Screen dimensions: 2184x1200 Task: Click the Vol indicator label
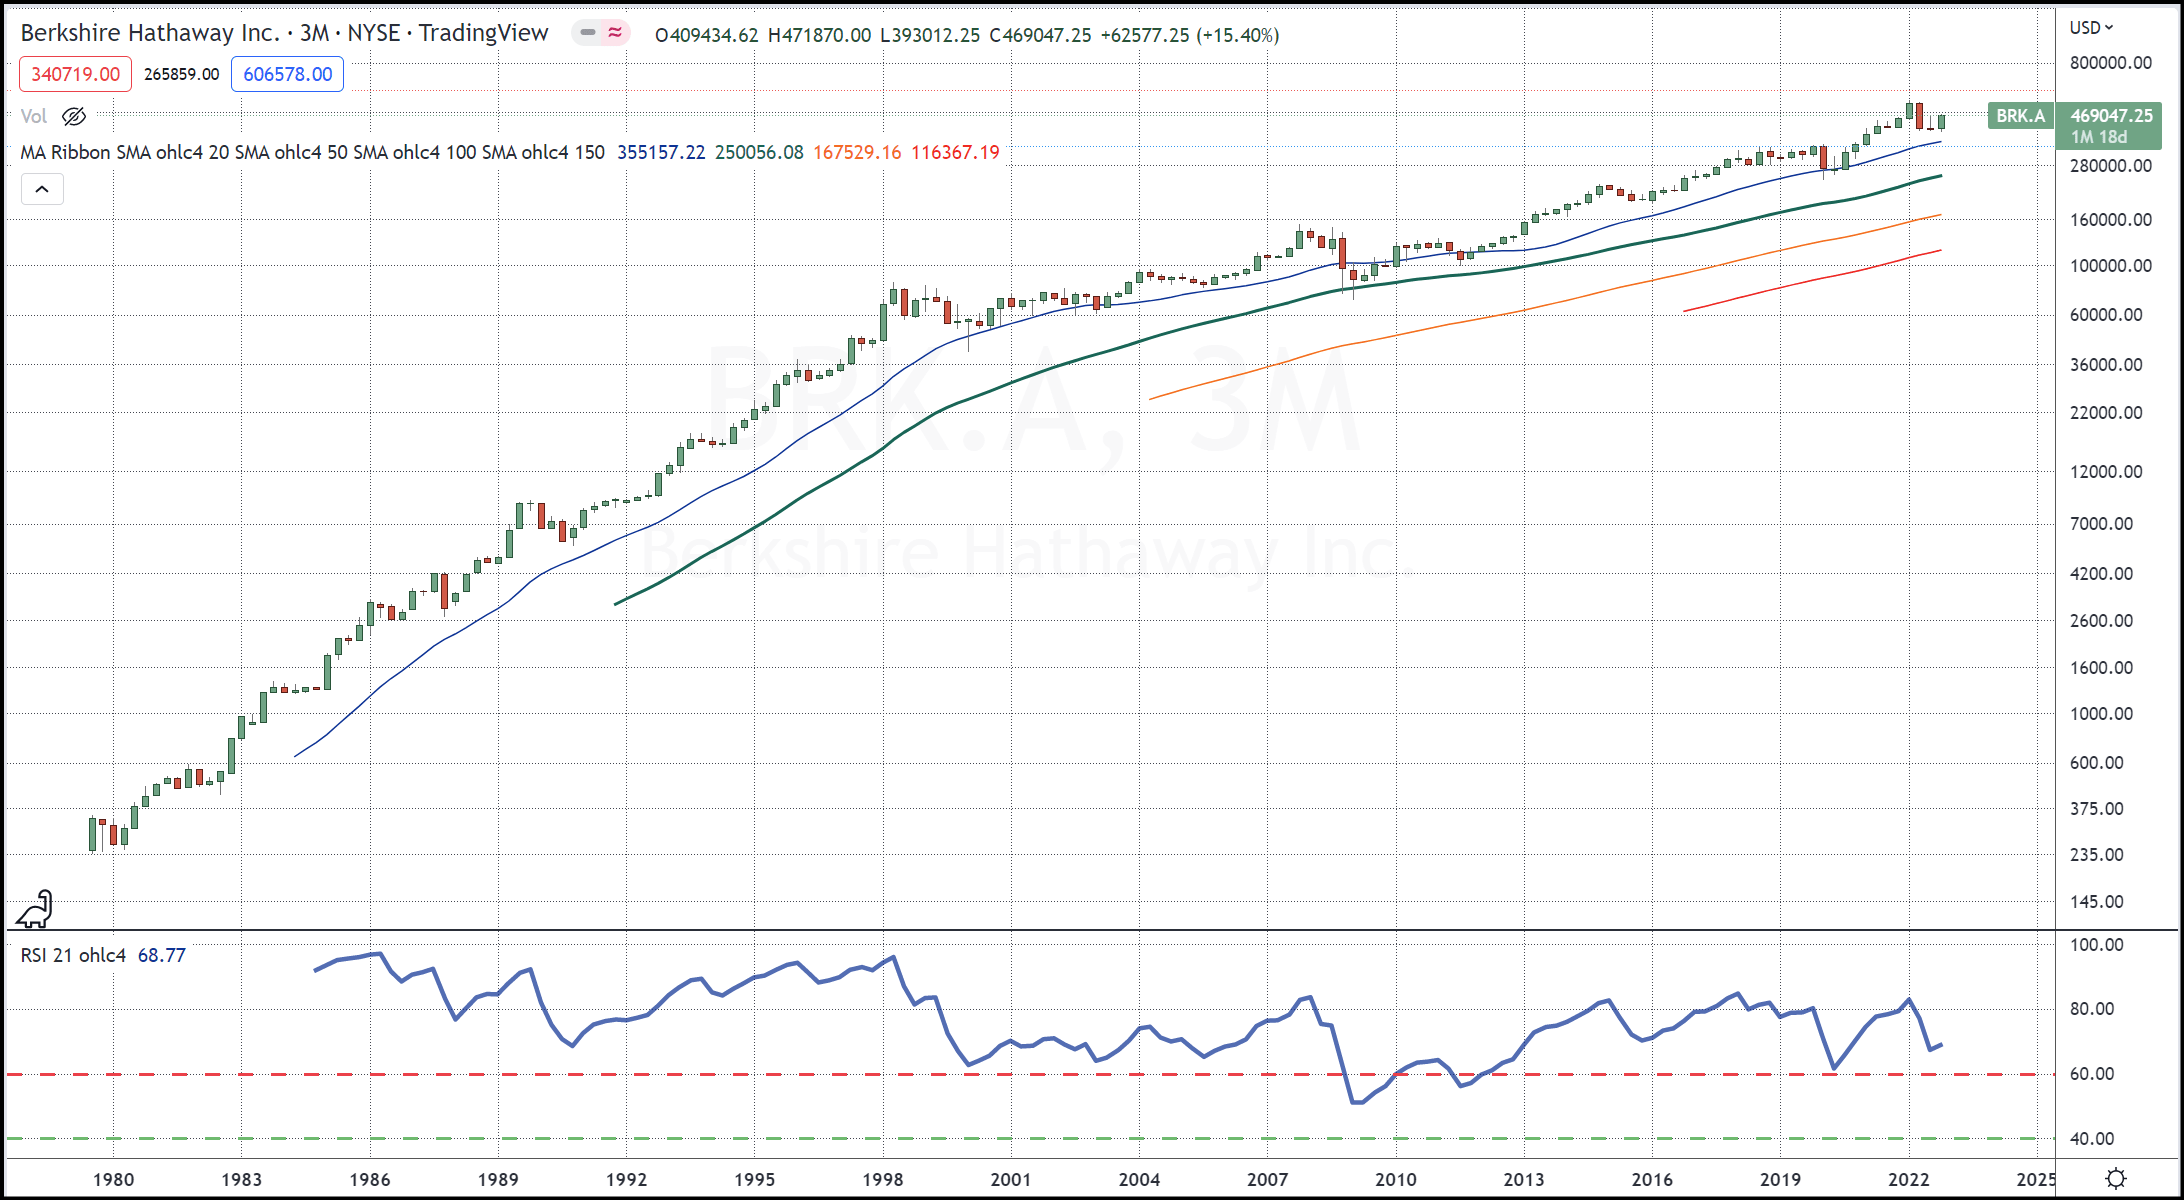(x=34, y=117)
